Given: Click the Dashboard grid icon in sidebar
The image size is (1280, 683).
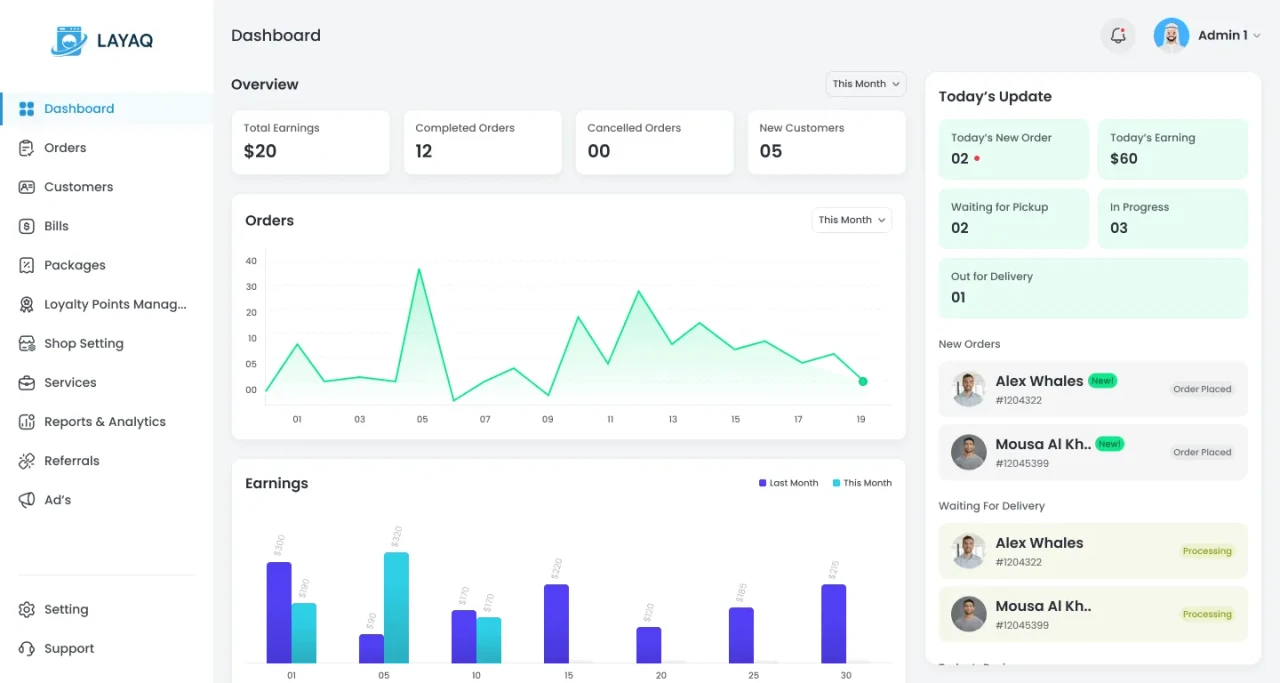Looking at the screenshot, I should click(x=27, y=109).
